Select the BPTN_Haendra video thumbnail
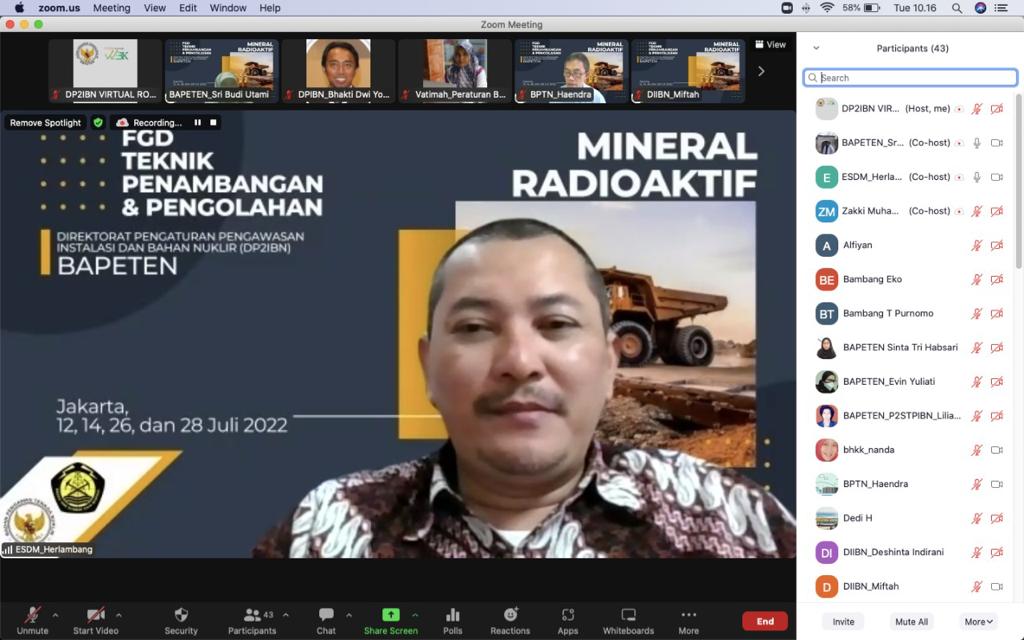 [x=571, y=71]
